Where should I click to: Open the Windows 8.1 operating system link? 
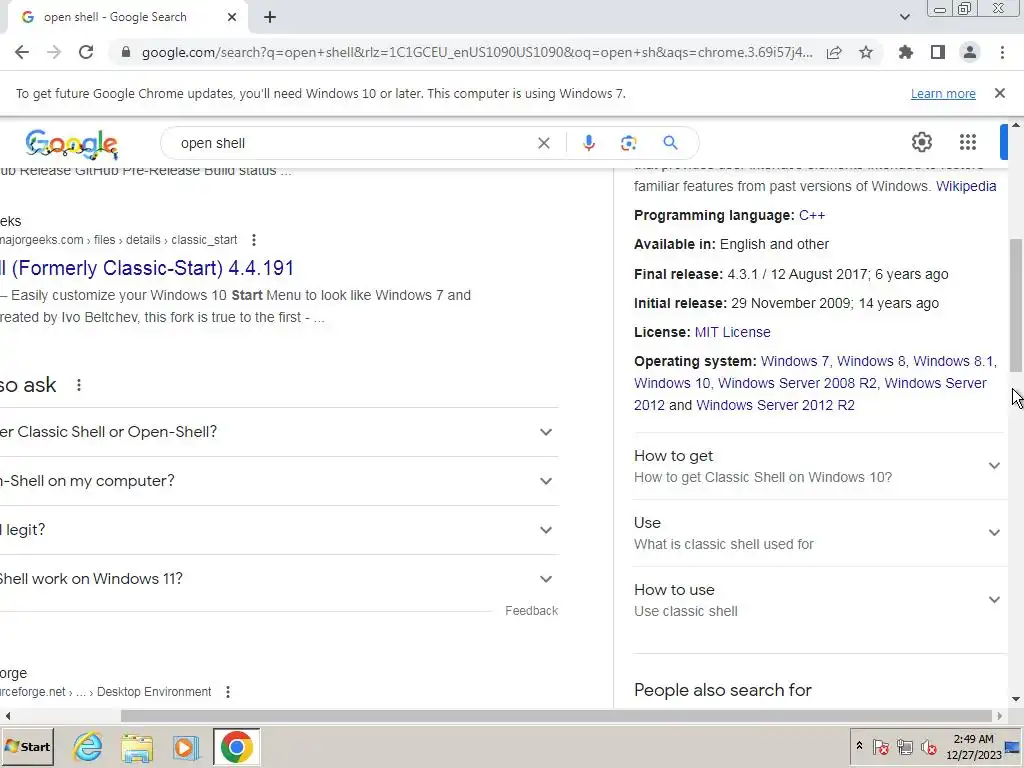pyautogui.click(x=953, y=361)
